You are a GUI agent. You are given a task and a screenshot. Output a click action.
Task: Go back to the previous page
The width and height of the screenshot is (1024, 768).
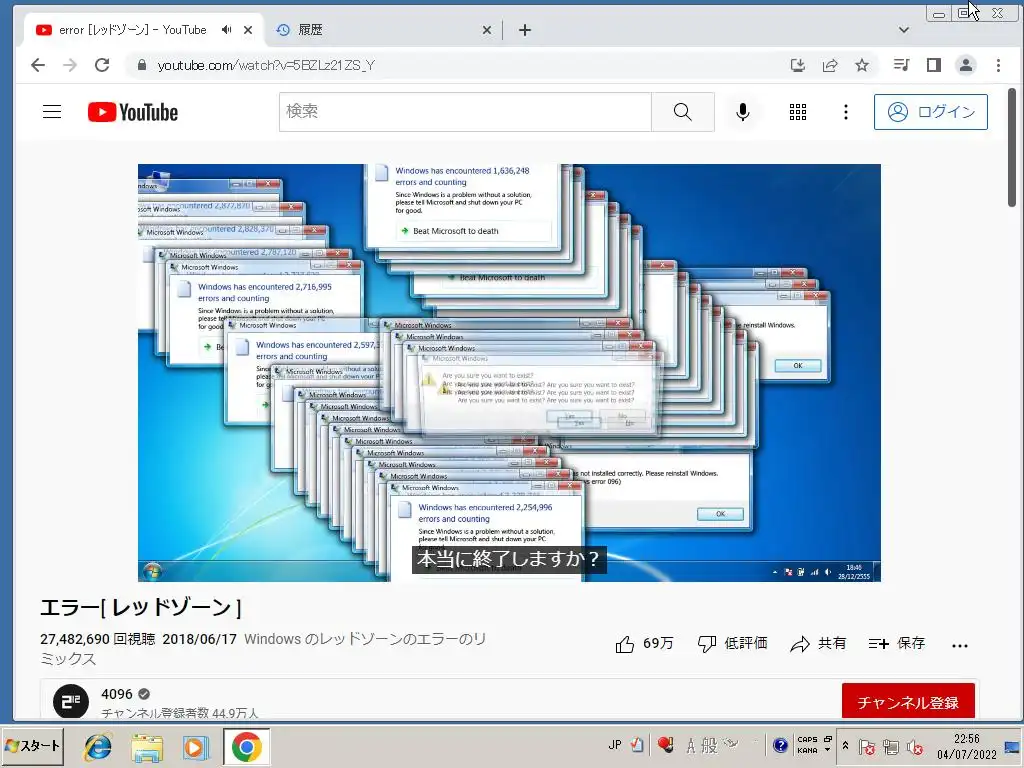click(x=38, y=65)
